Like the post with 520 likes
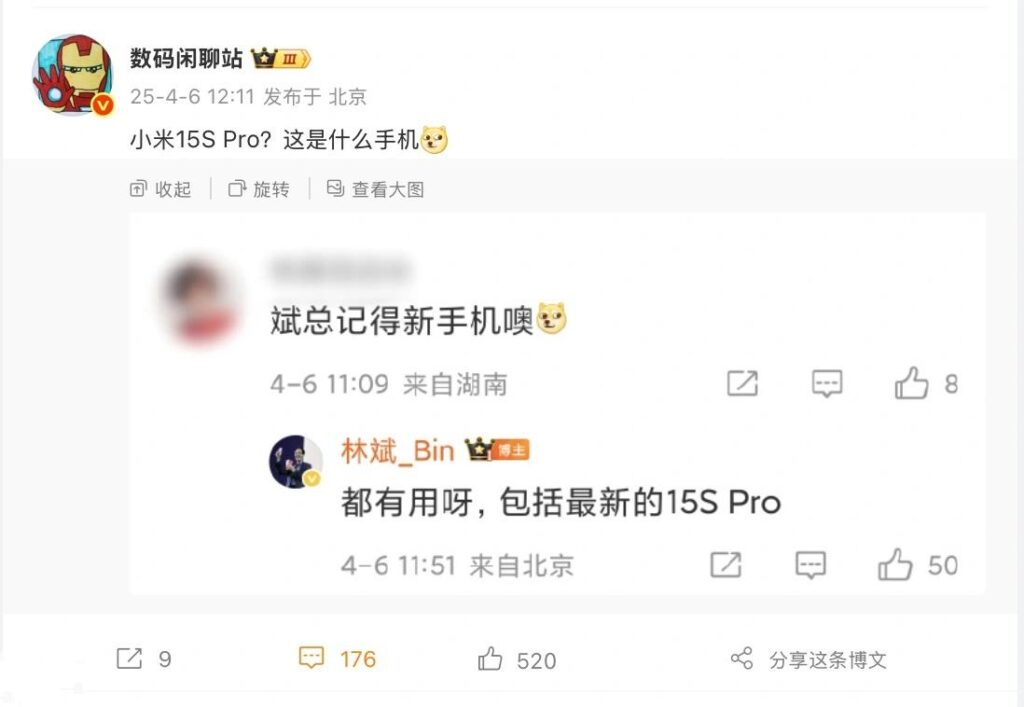The image size is (1024, 707). 517,659
